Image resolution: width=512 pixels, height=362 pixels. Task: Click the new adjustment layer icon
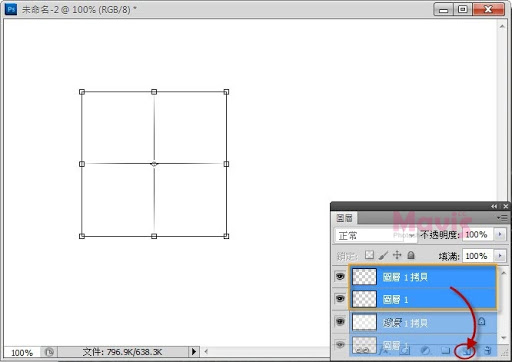(425, 350)
